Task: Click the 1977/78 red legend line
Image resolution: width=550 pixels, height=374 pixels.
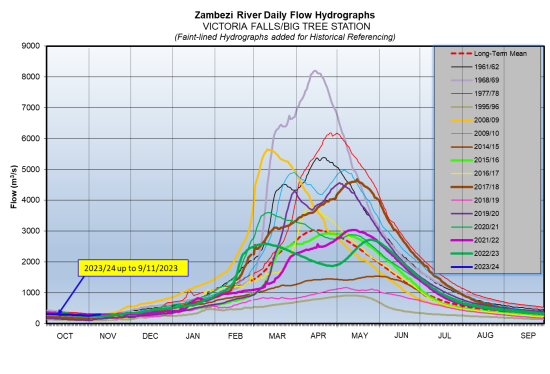Action: pyautogui.click(x=461, y=94)
